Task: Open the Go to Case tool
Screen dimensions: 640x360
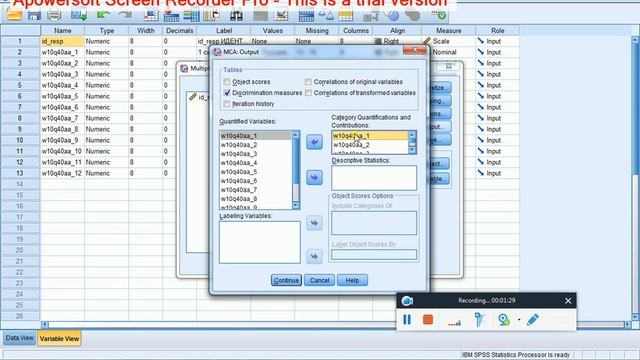Action: pos(151,16)
